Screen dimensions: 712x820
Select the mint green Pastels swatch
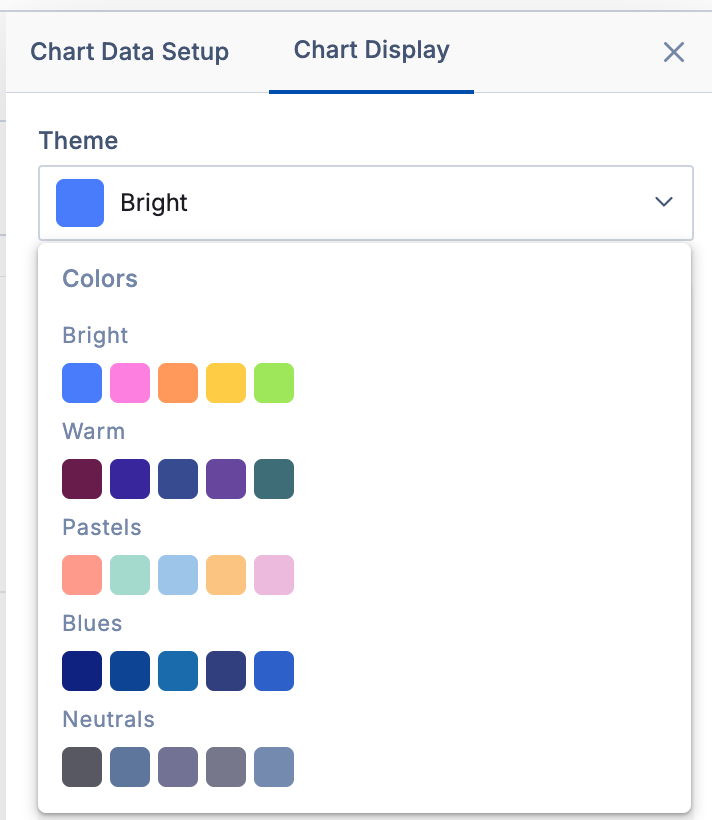130,575
